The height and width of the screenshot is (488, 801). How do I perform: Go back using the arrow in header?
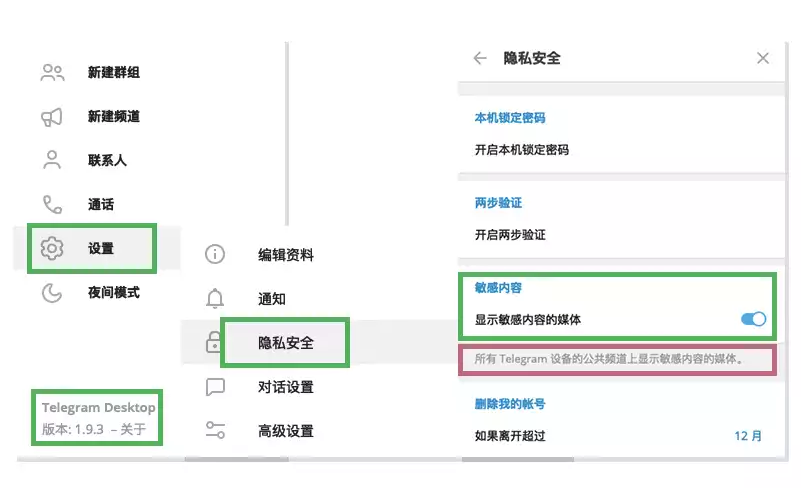click(480, 58)
